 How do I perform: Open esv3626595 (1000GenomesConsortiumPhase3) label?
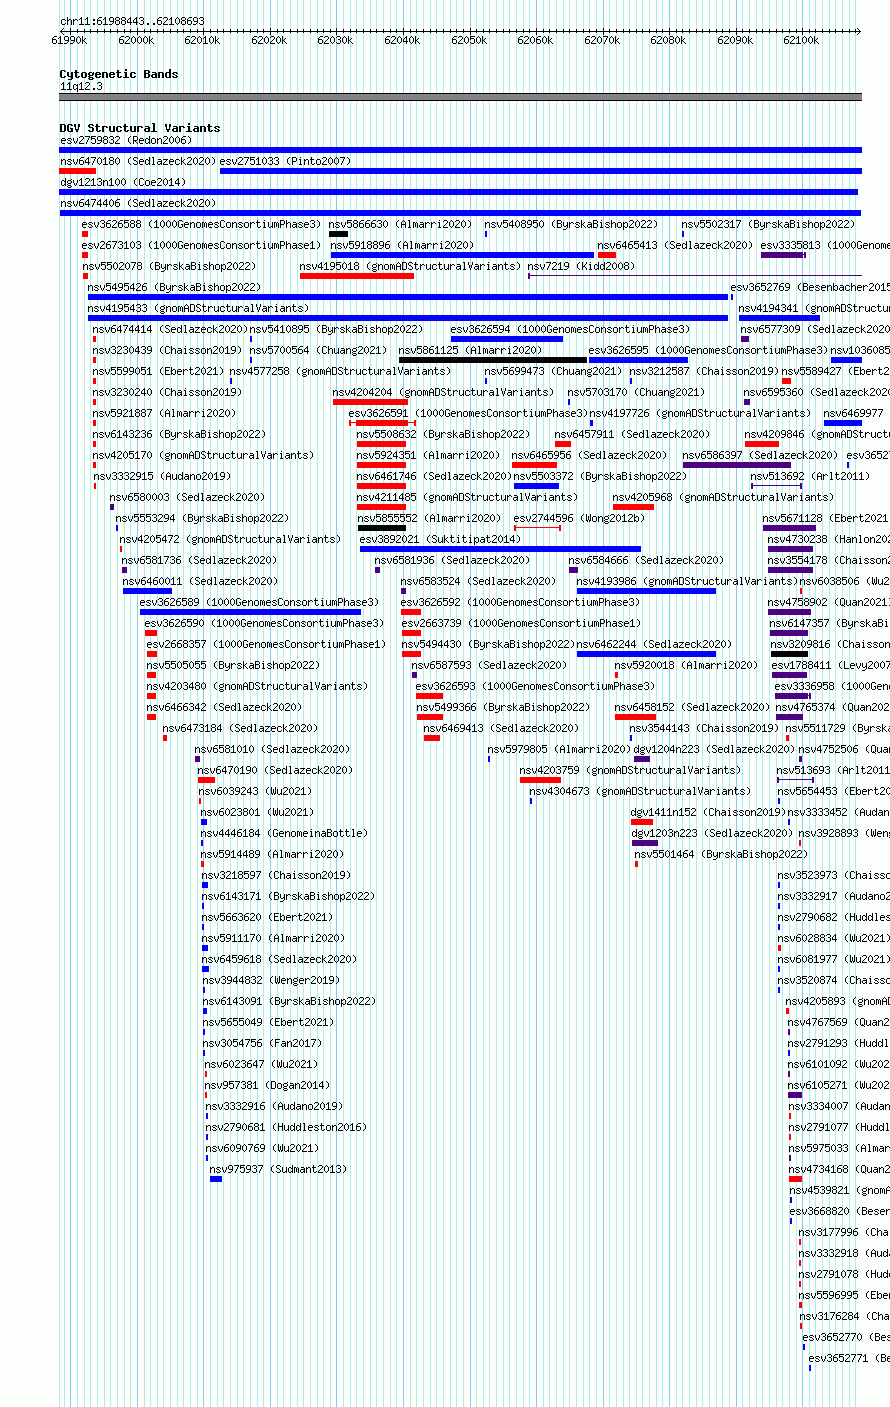pyautogui.click(x=708, y=350)
